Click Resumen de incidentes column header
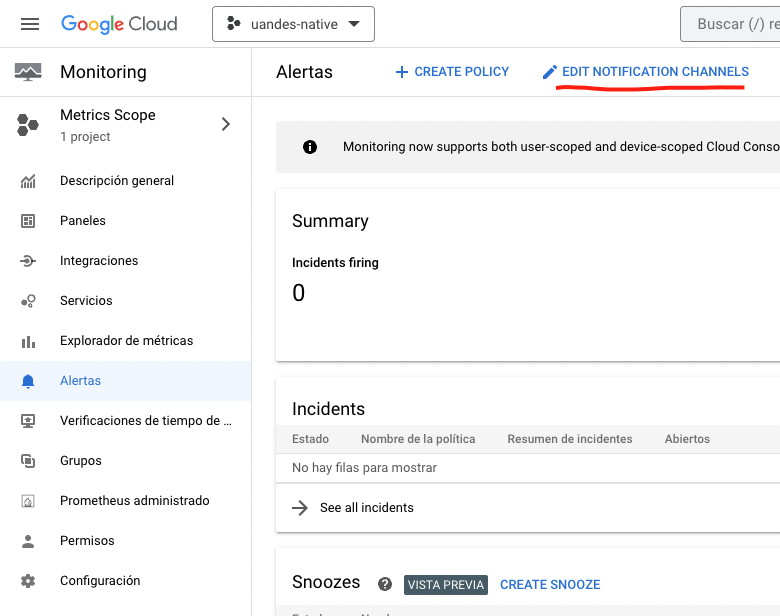 [570, 439]
